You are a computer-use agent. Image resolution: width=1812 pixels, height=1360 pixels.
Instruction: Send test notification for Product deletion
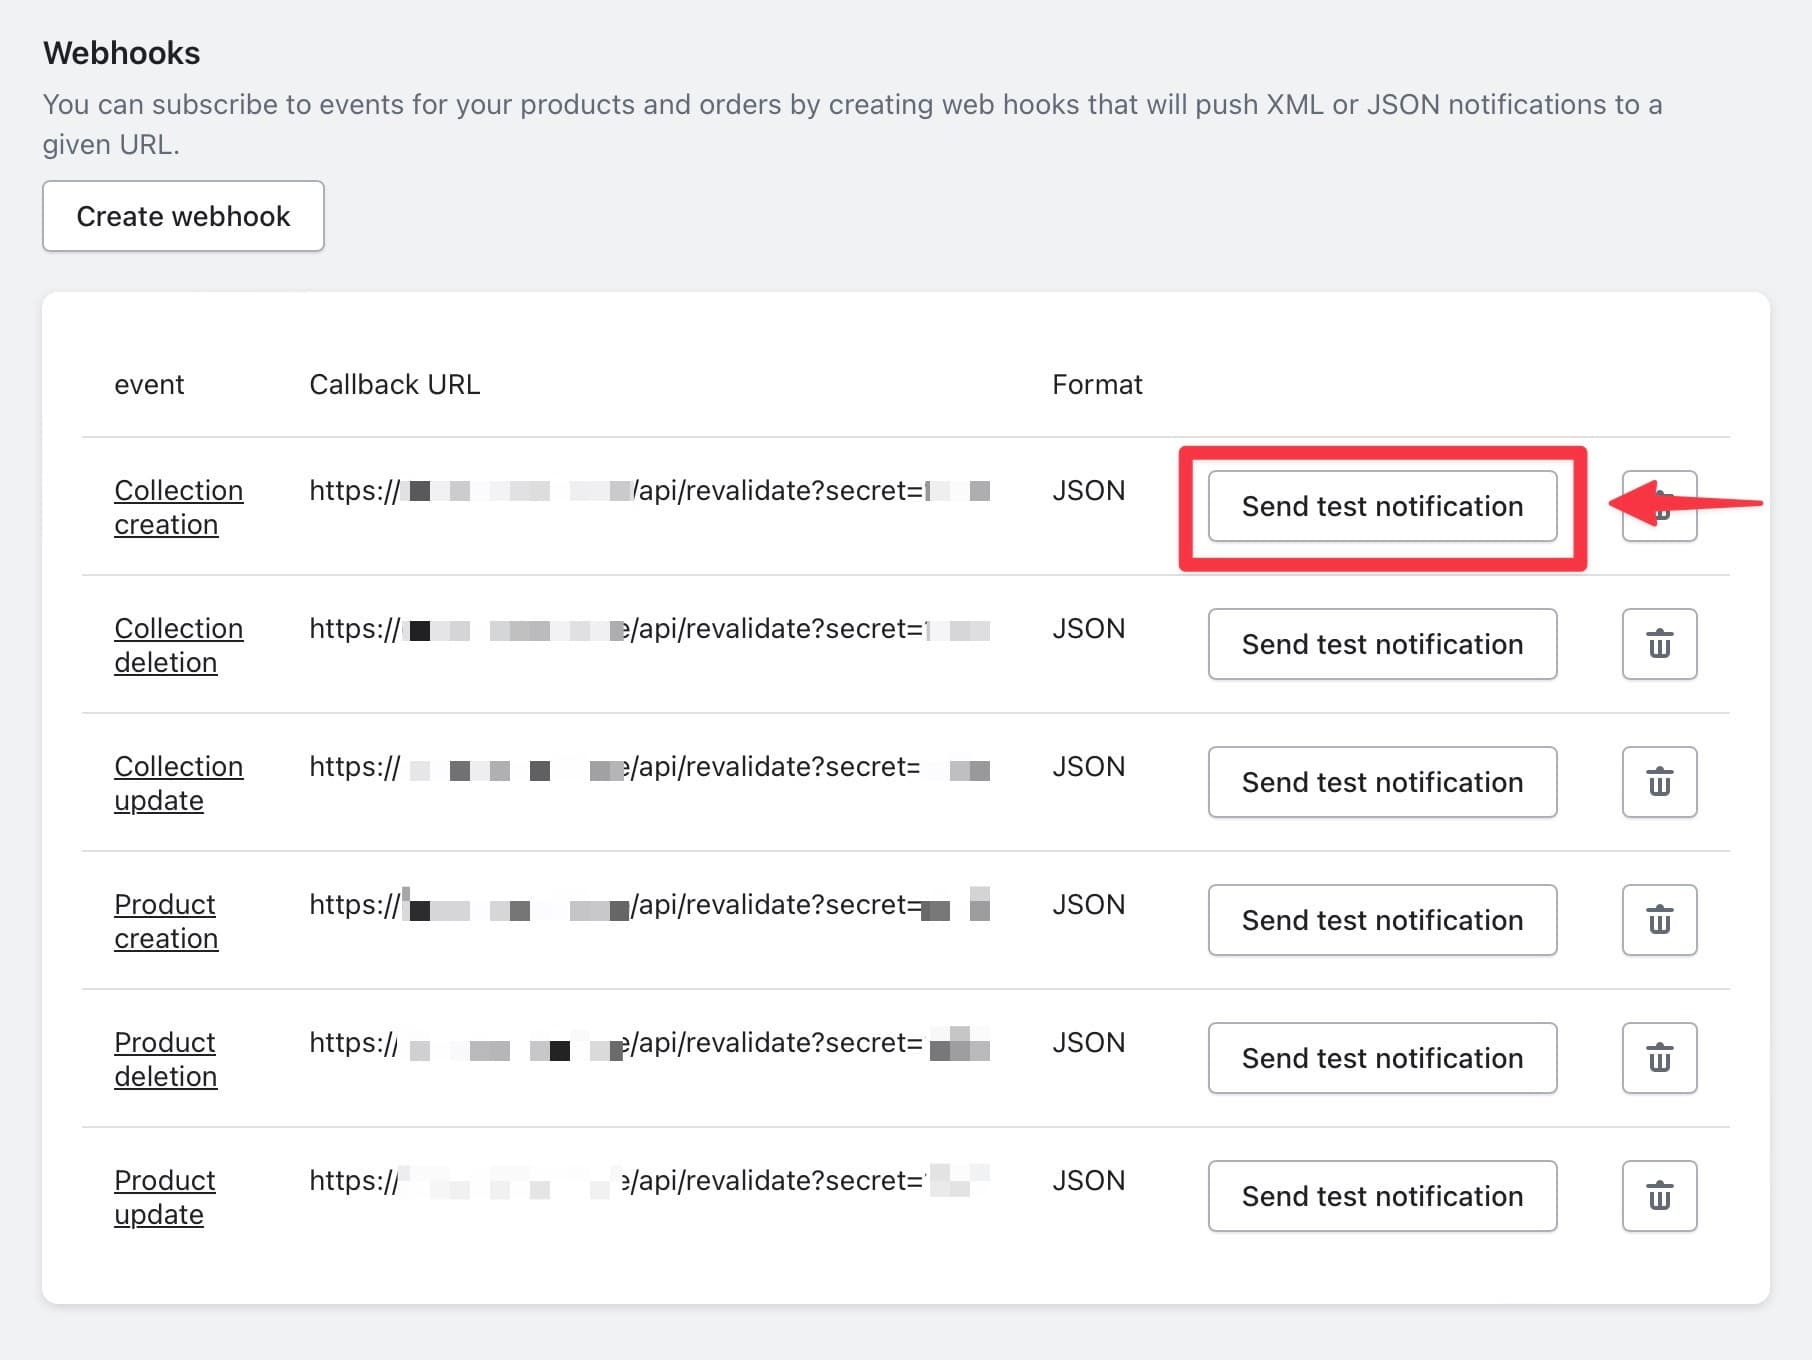(x=1382, y=1058)
